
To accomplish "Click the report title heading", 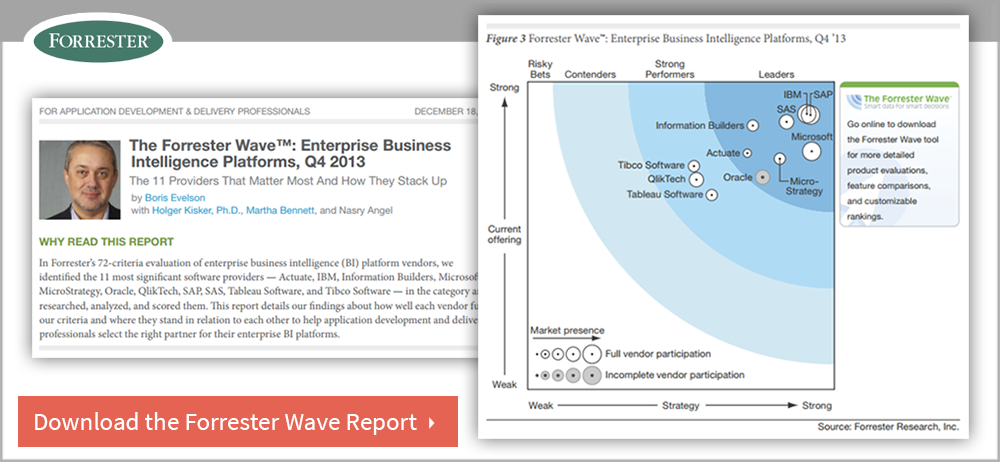I will [290, 153].
